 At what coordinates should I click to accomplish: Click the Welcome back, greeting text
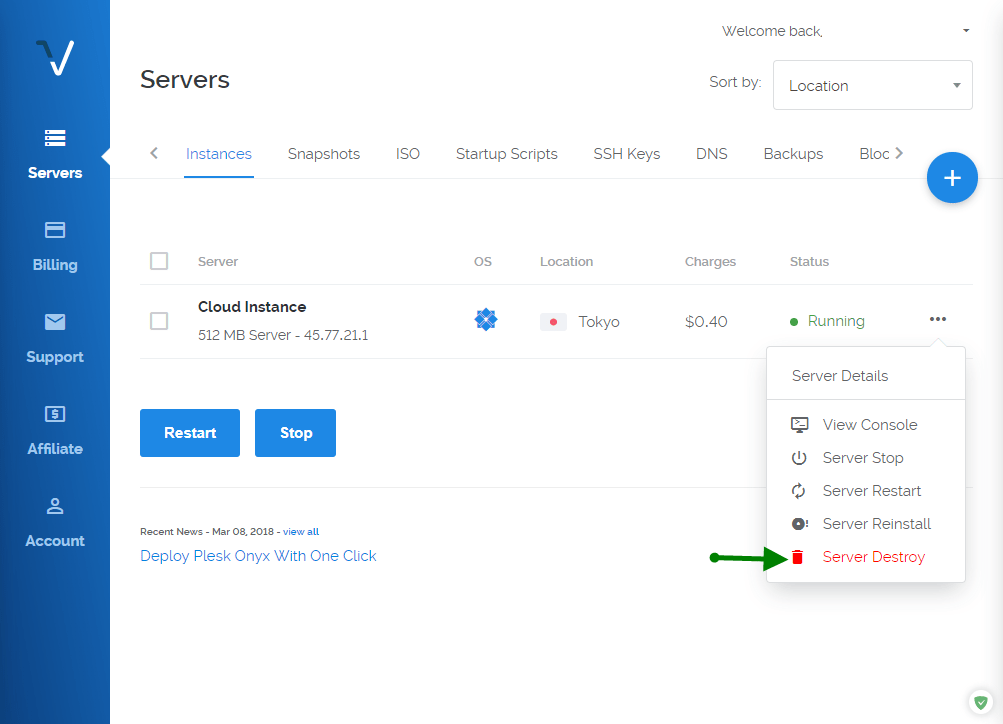click(772, 31)
